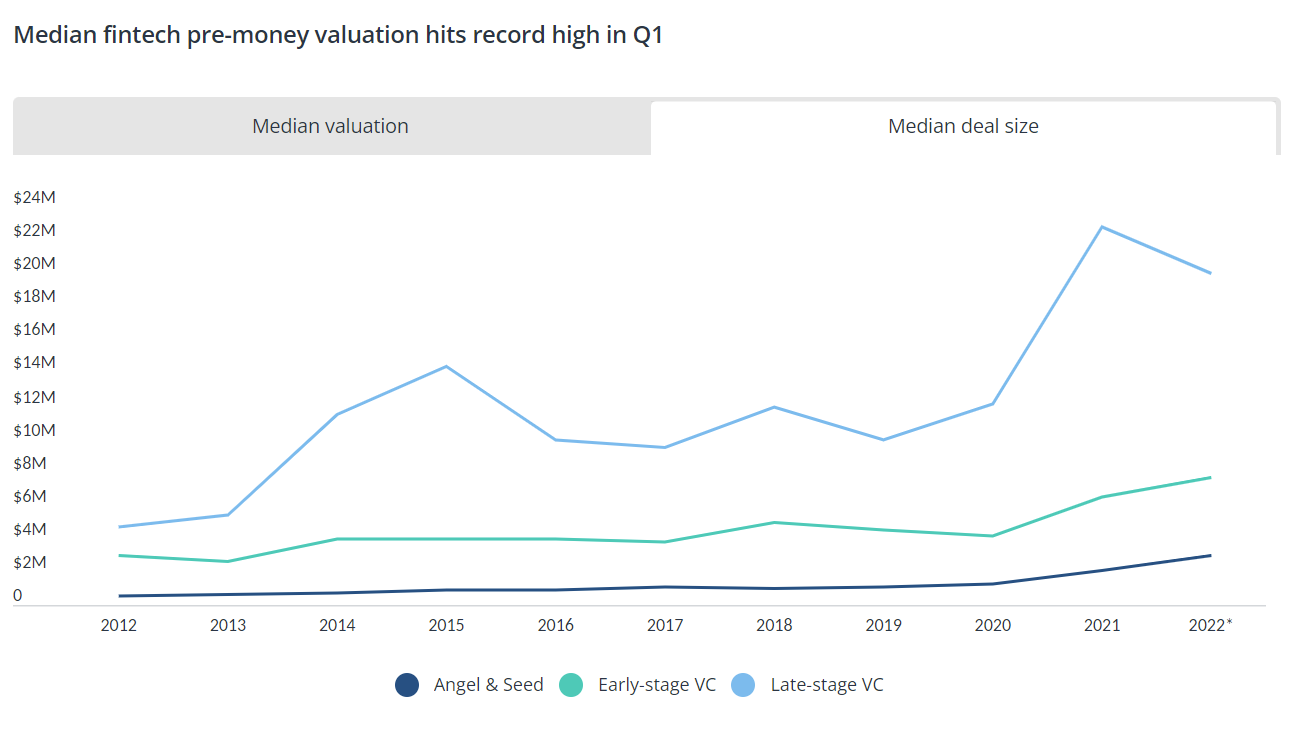The height and width of the screenshot is (742, 1294).
Task: Click the Early-stage VC point at 2018
Action: tap(774, 522)
